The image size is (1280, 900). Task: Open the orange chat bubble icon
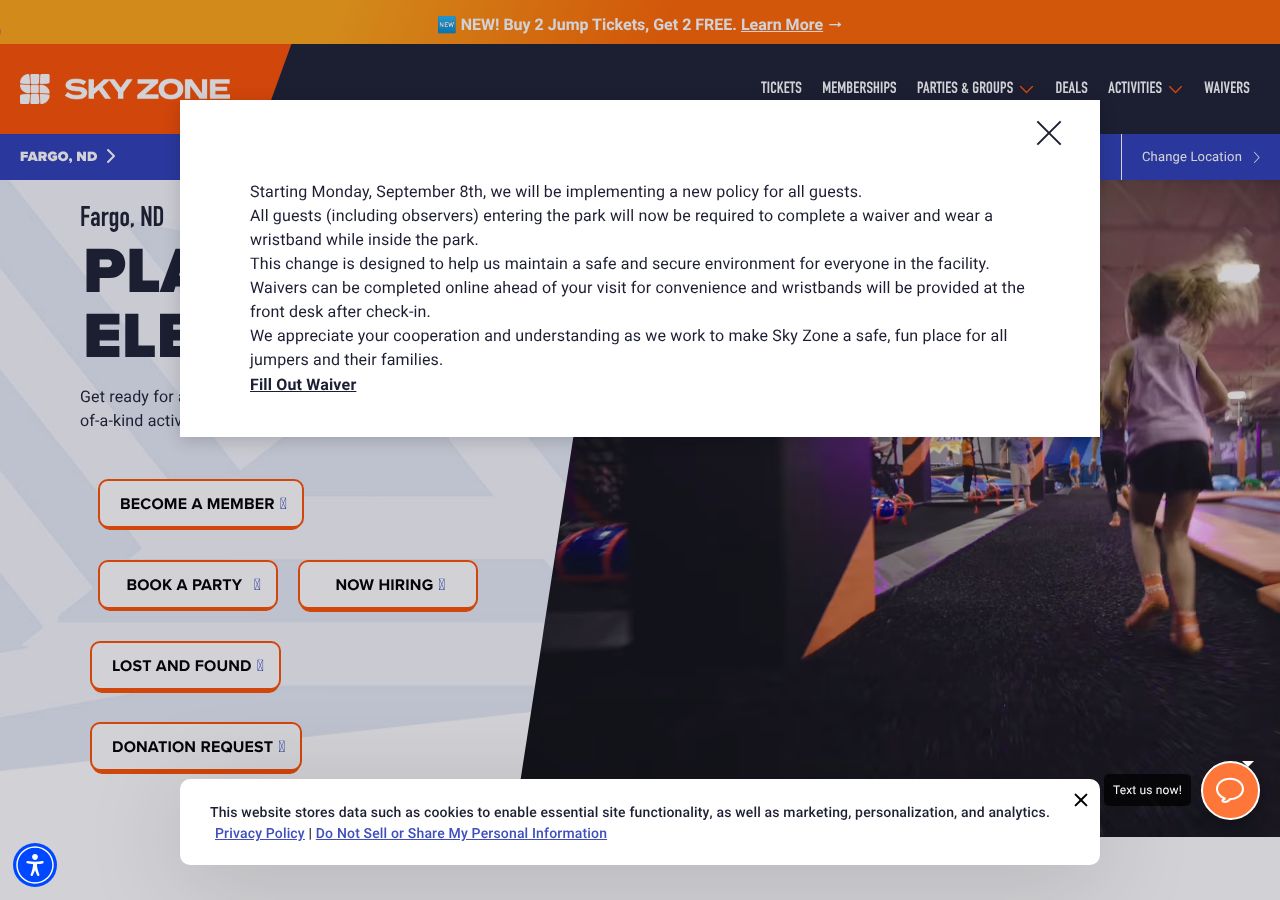click(x=1230, y=790)
